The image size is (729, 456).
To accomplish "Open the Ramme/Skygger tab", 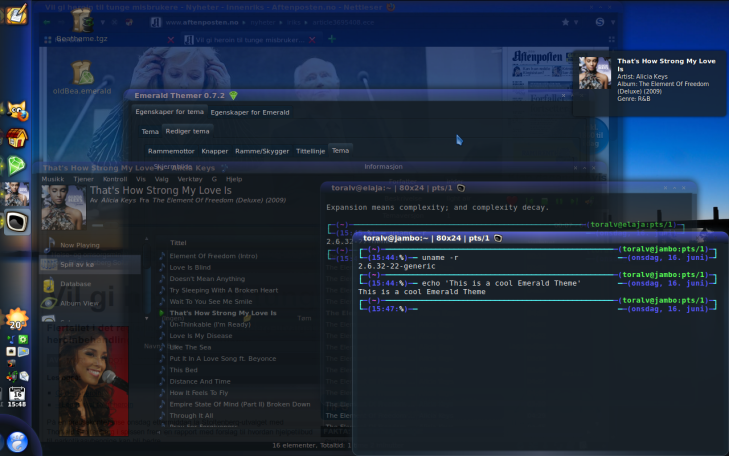I will tap(262, 151).
